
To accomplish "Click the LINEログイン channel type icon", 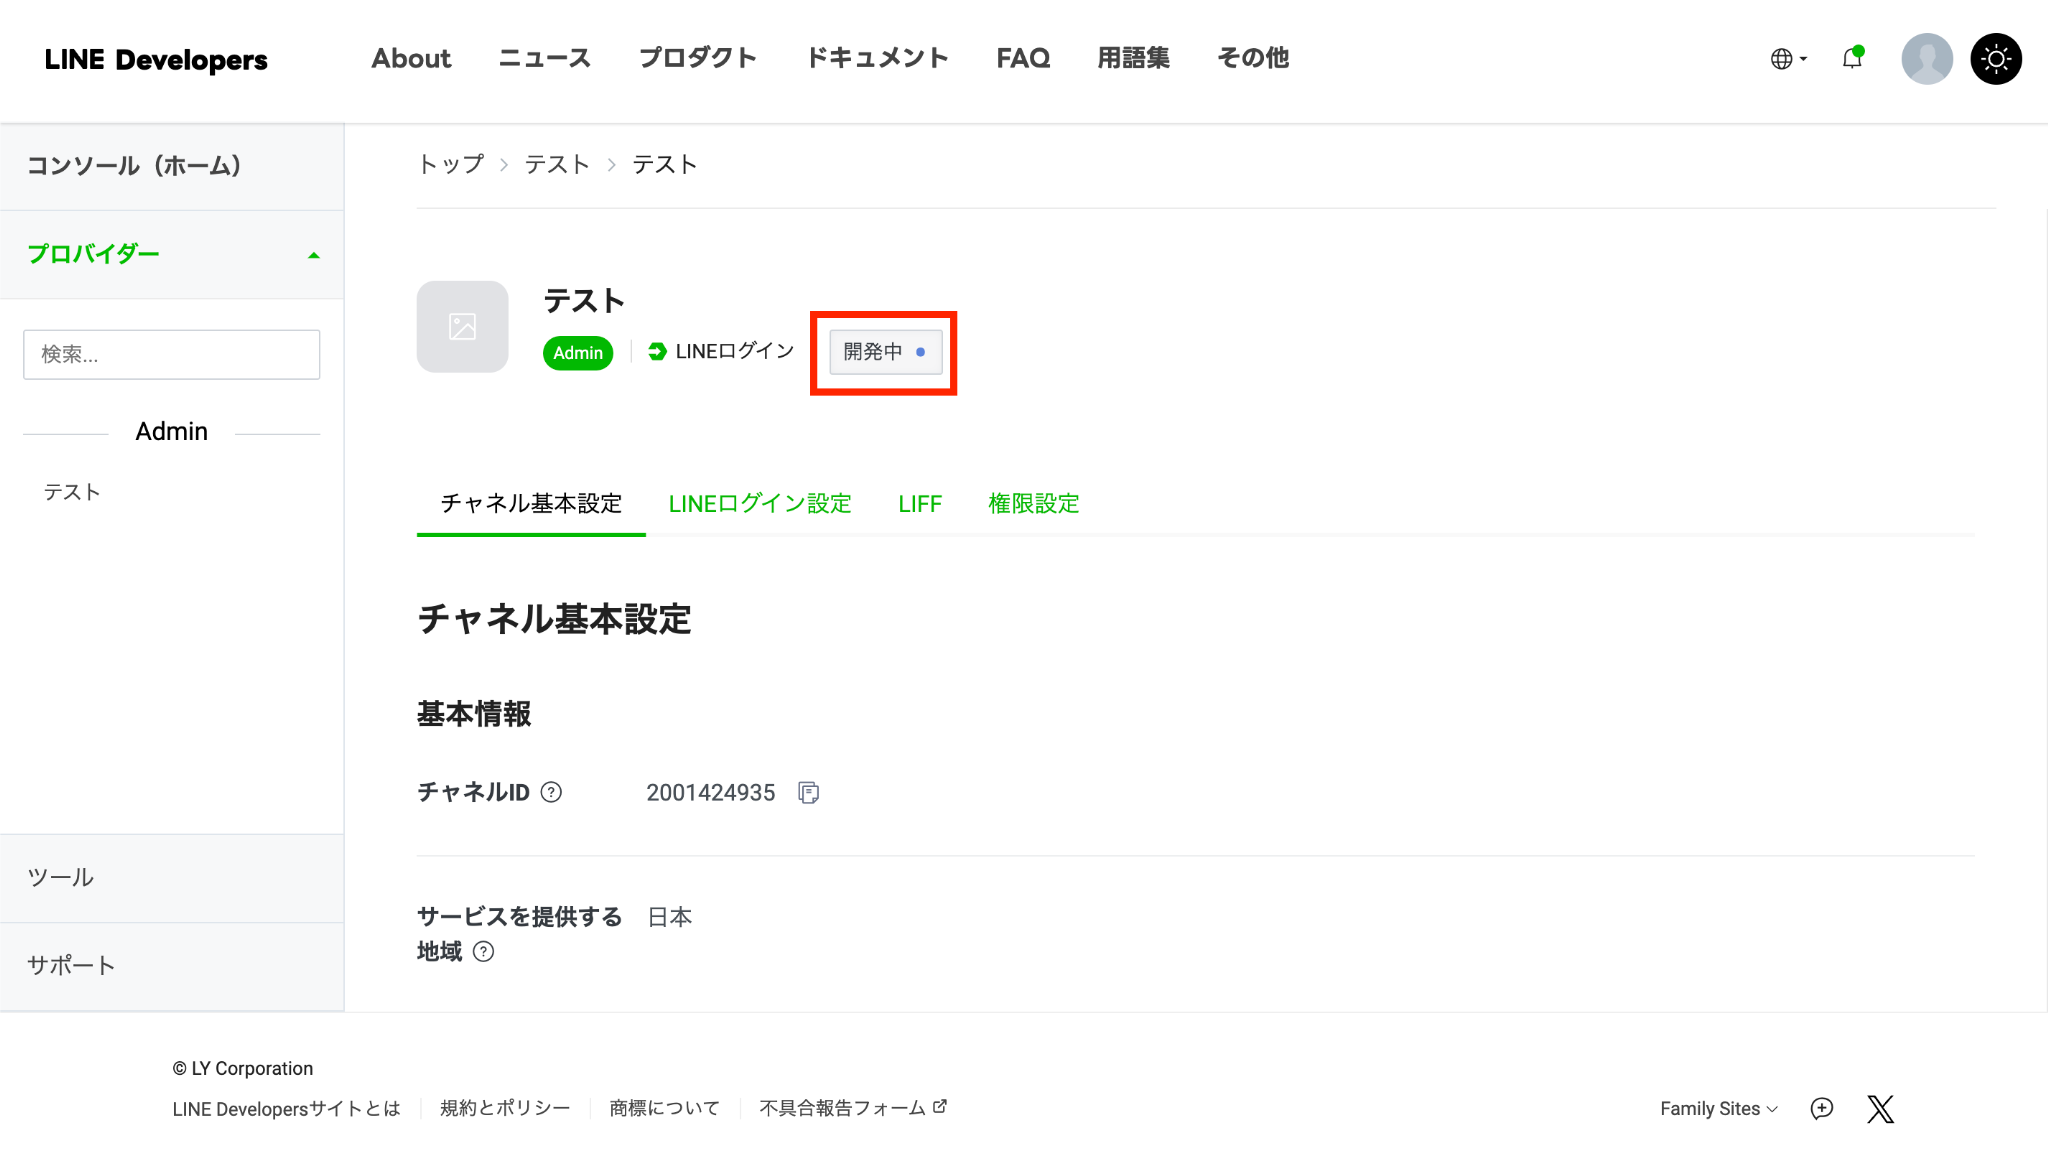I will coord(657,352).
